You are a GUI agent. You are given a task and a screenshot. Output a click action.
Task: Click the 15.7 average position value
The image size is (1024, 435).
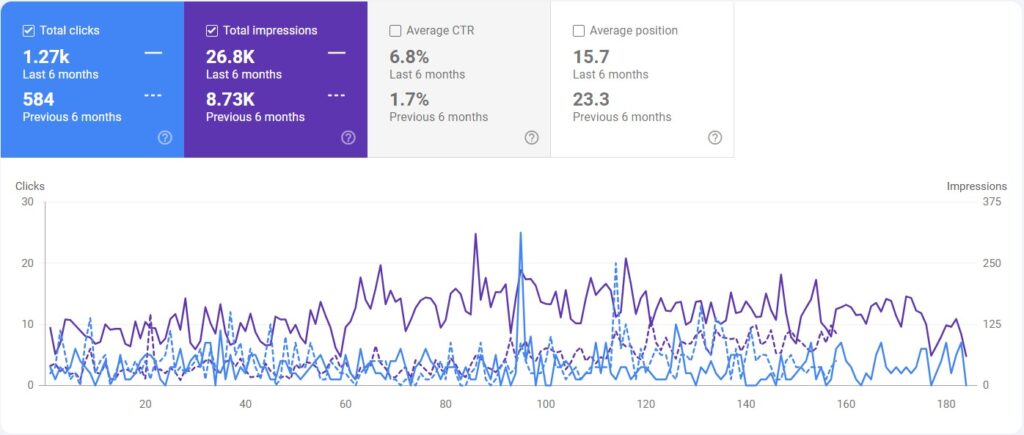[x=590, y=57]
